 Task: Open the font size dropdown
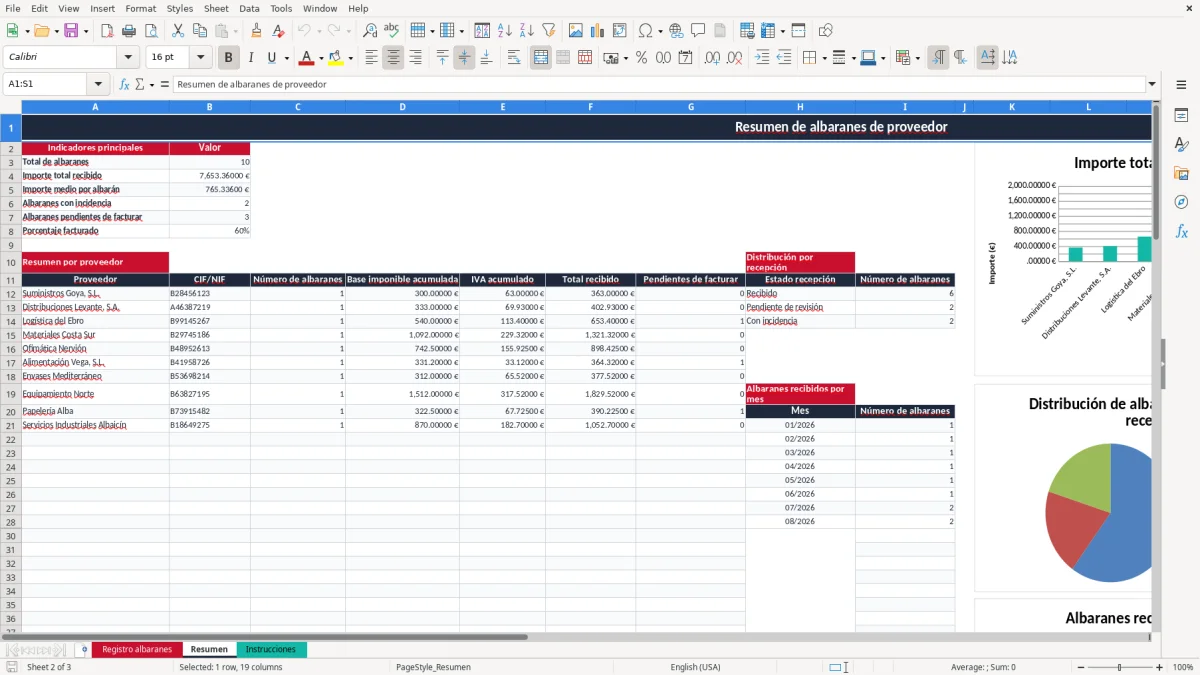point(200,57)
